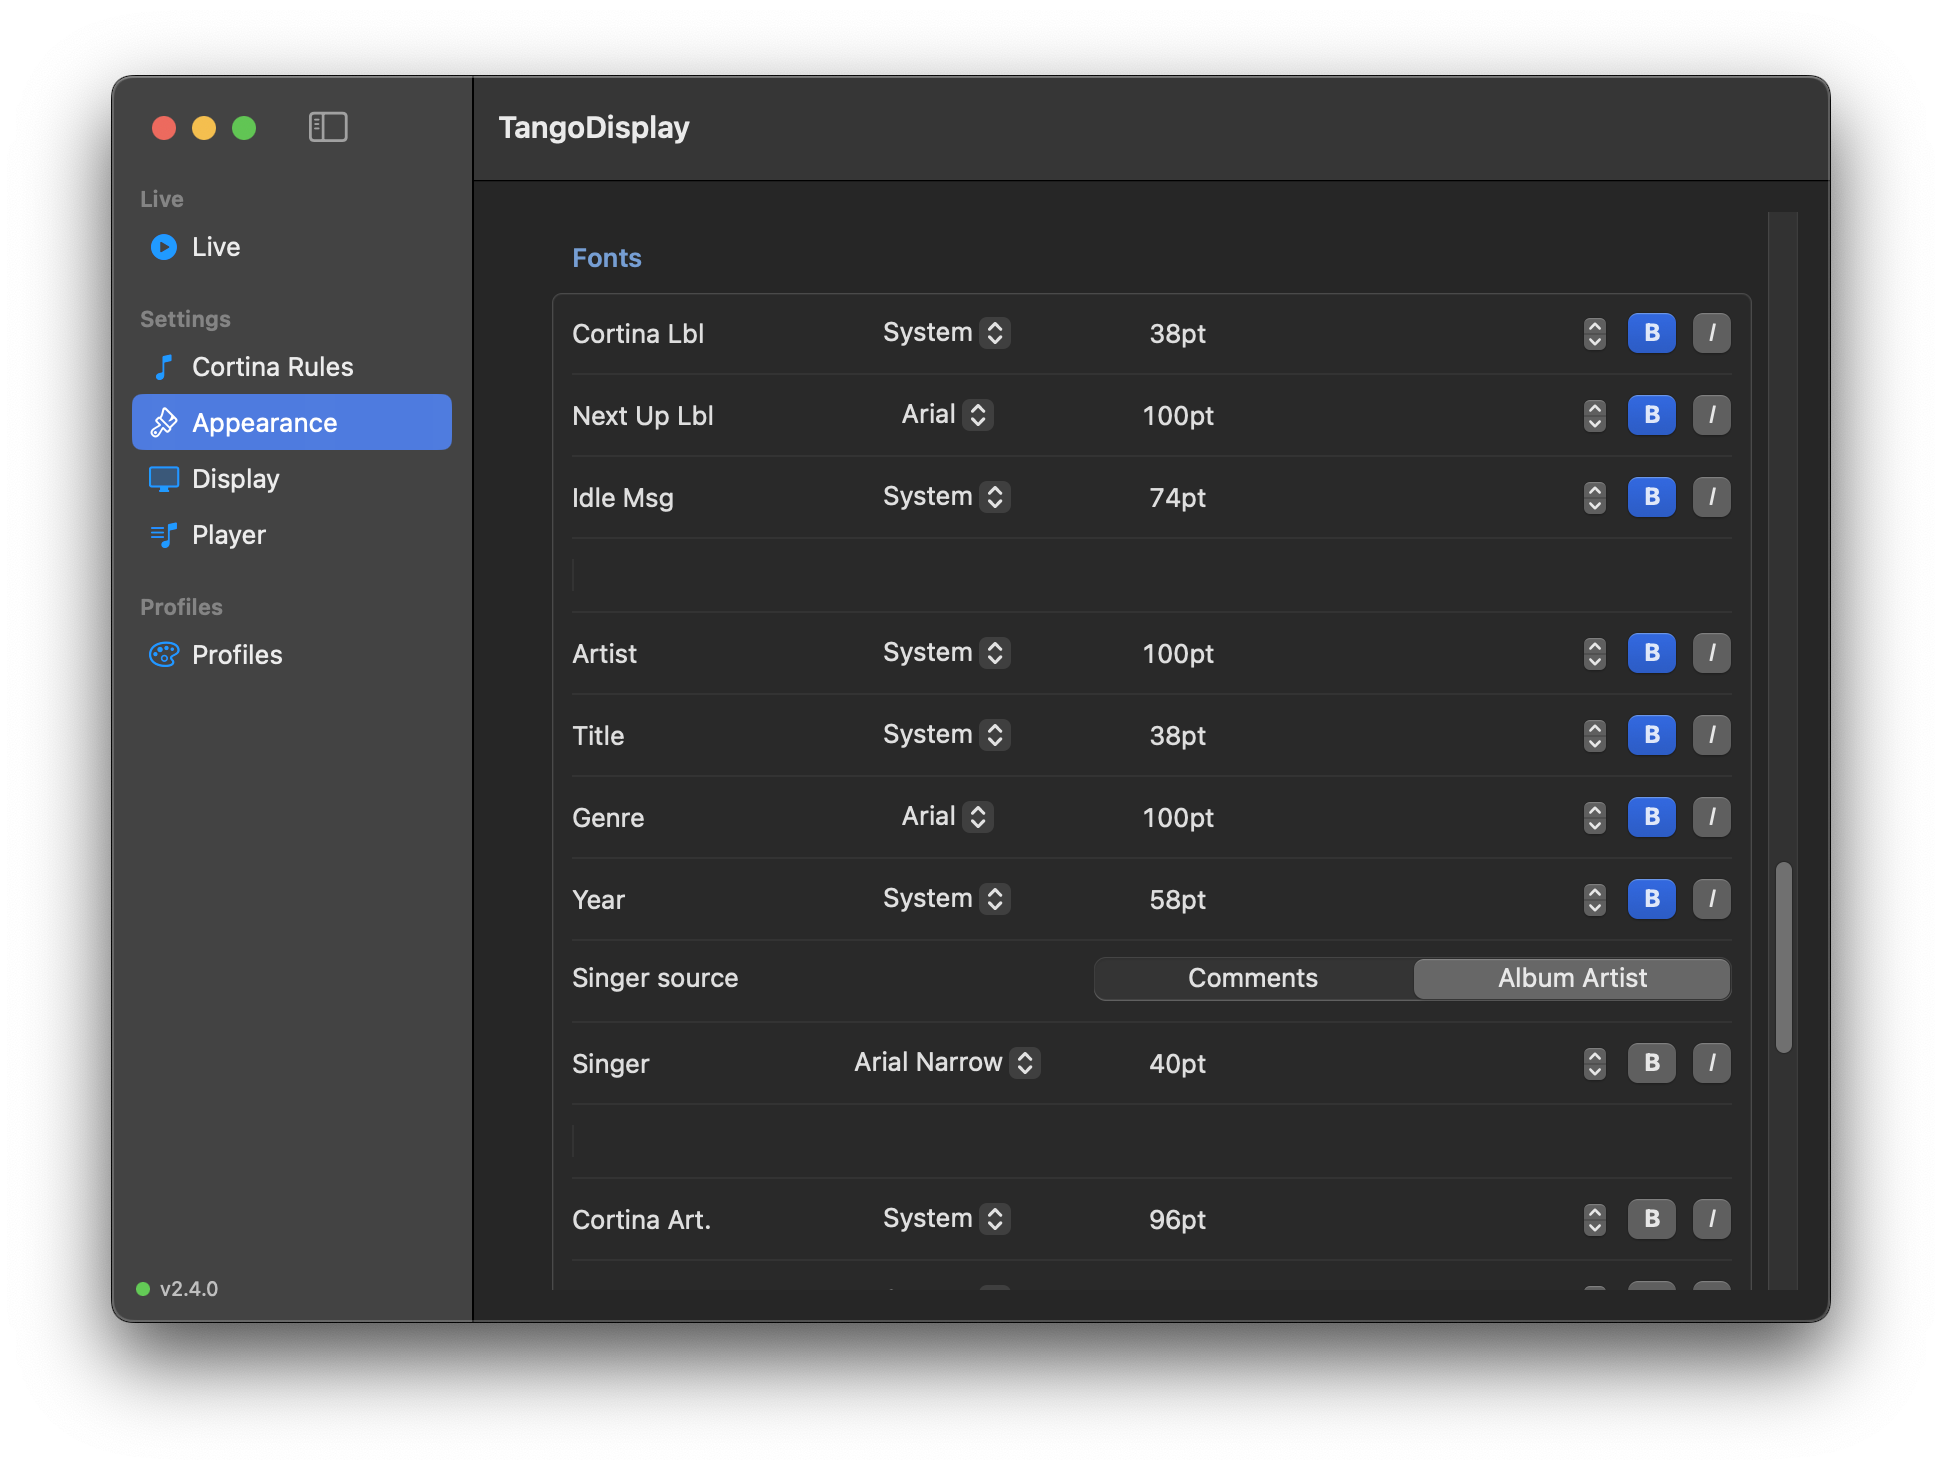Open Cortina Rules settings
1942x1470 pixels.
tap(292, 367)
